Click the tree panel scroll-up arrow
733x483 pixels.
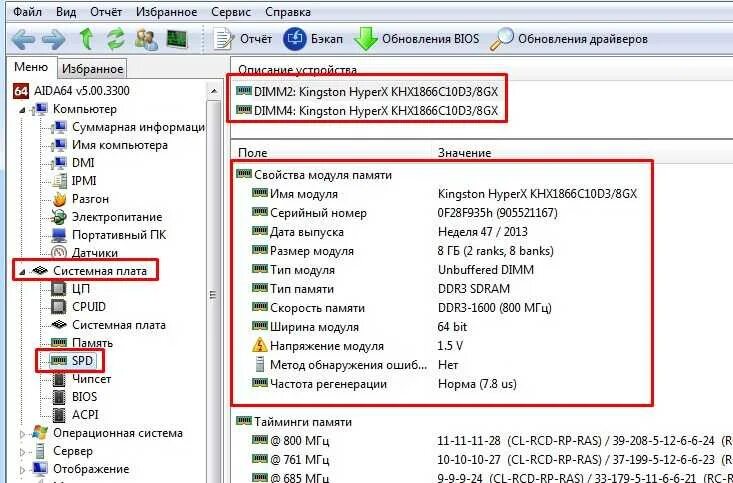tap(214, 91)
